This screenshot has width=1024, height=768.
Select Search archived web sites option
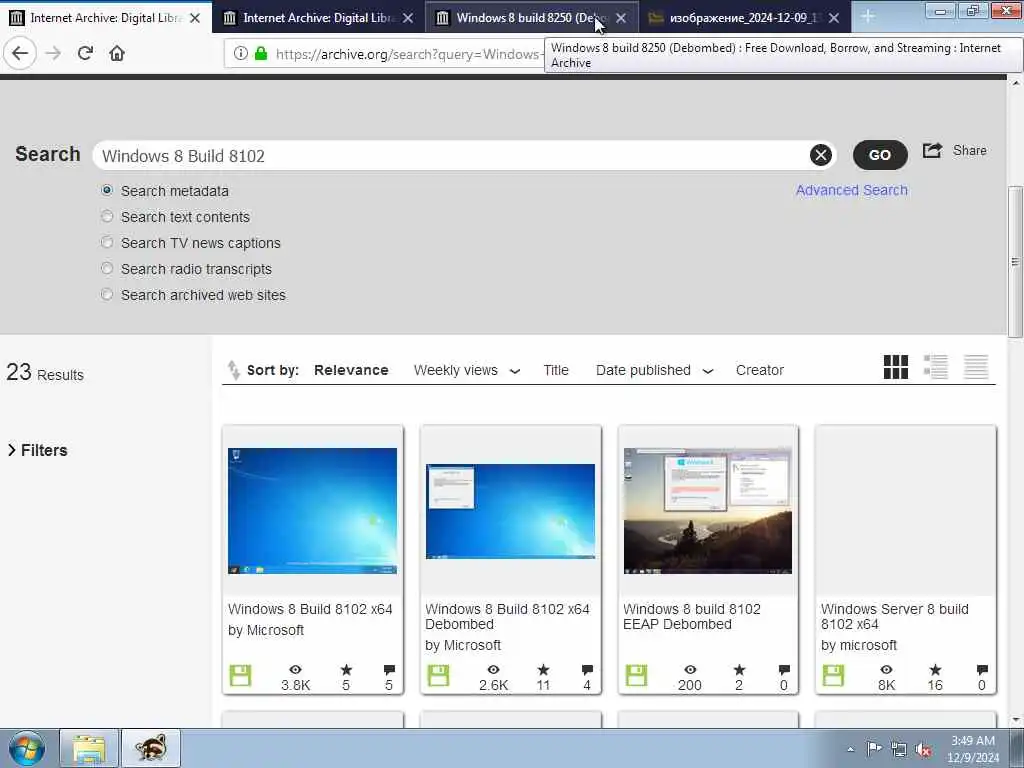pyautogui.click(x=107, y=295)
